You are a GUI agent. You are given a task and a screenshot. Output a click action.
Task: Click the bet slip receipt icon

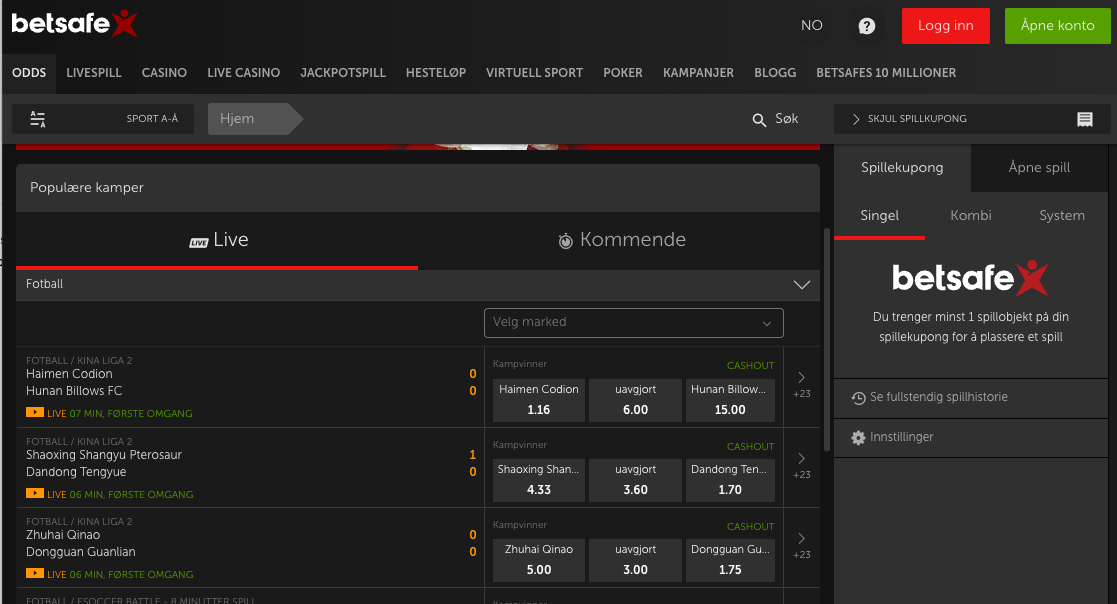[x=1085, y=119]
